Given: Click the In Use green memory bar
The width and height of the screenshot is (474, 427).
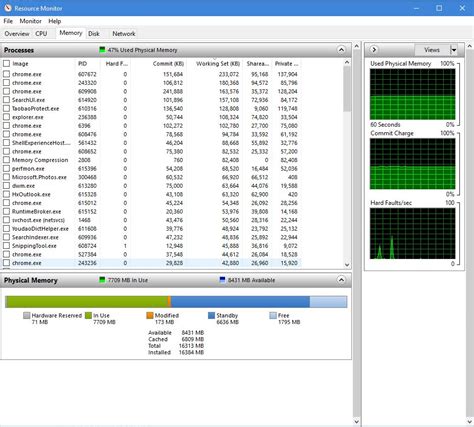Looking at the screenshot, I should 87,302.
